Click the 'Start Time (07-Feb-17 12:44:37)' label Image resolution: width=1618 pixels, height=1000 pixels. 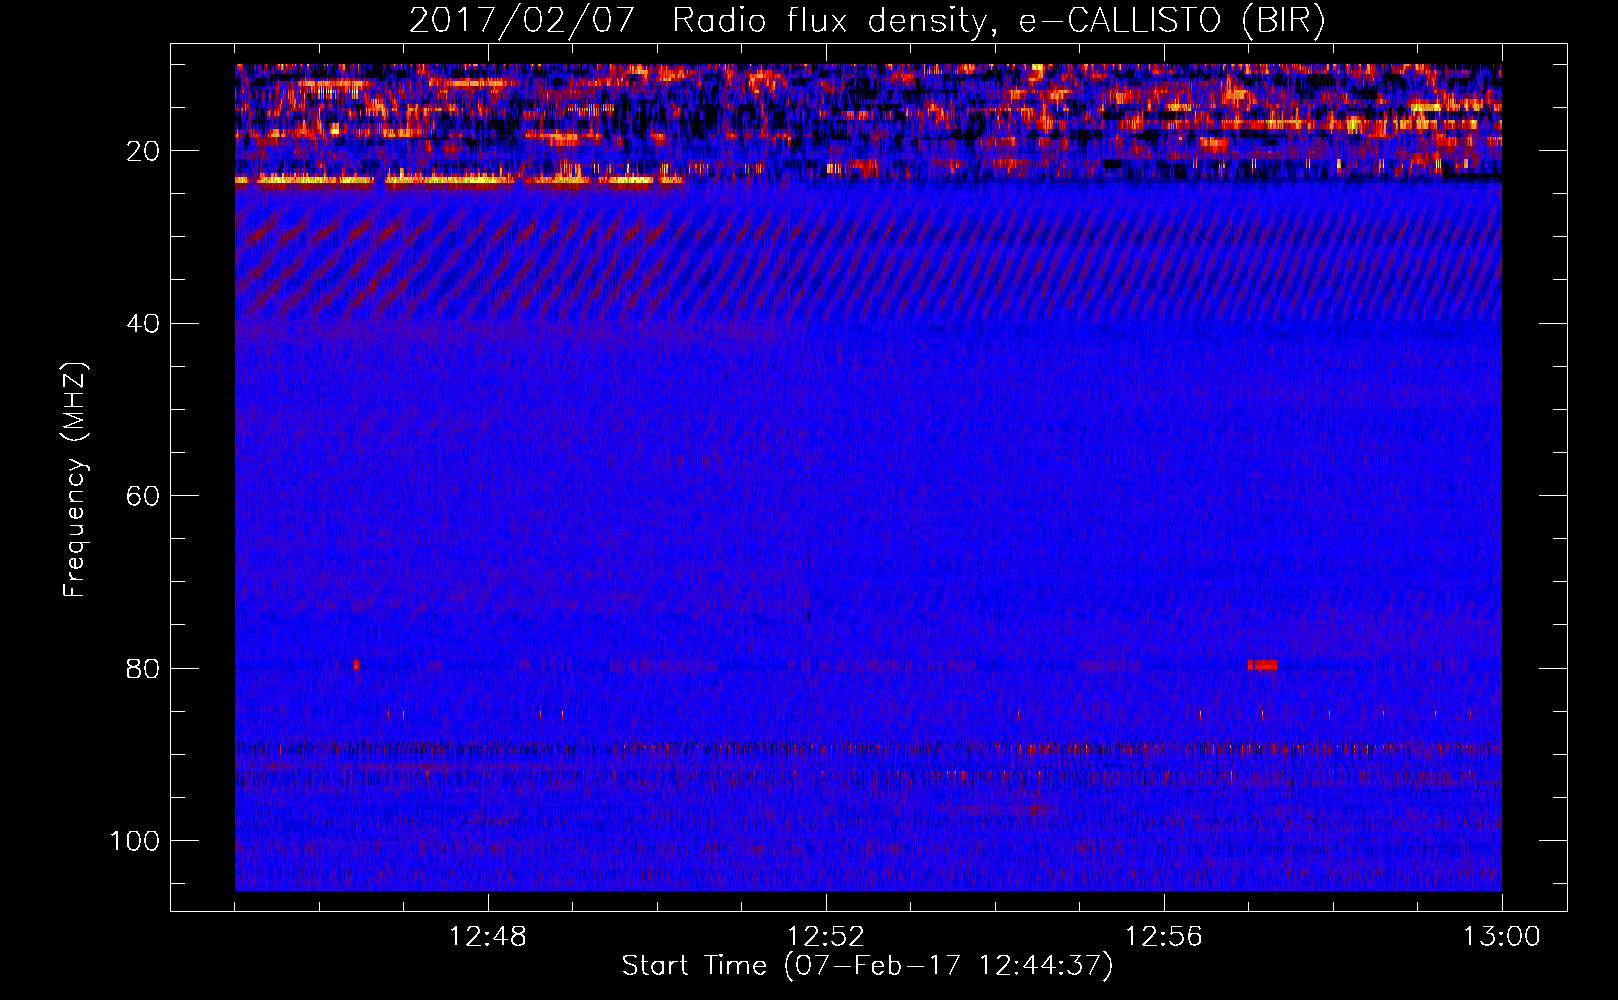[x=867, y=966]
